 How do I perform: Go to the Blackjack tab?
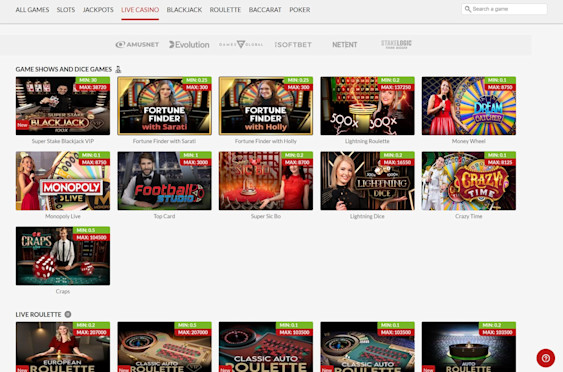coord(184,10)
